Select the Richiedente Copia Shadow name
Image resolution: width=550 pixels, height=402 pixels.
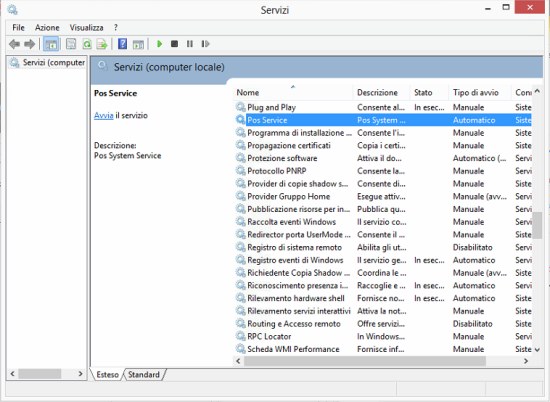click(299, 273)
